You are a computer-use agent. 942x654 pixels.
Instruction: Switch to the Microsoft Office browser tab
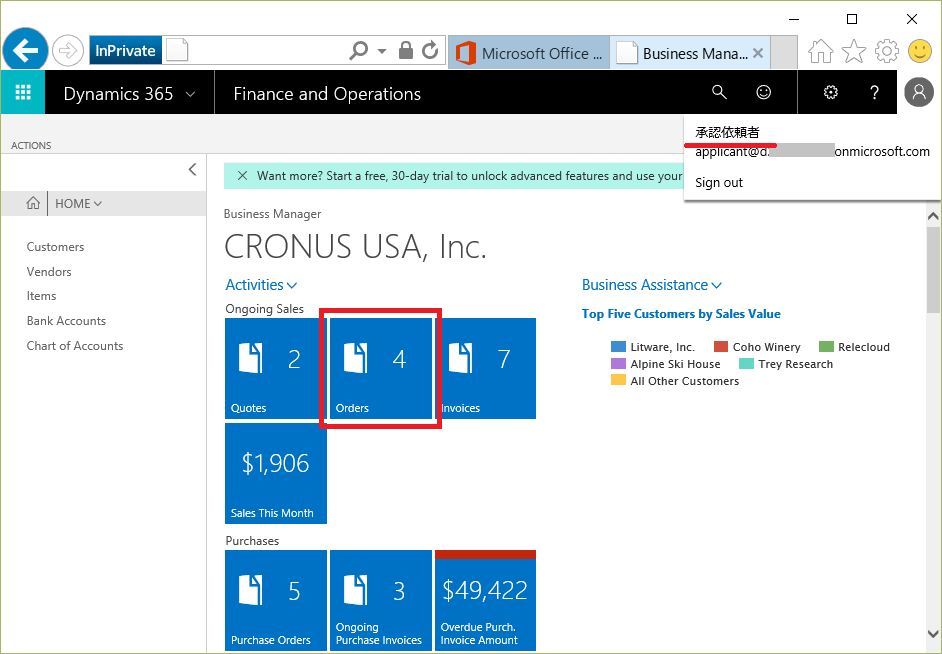529,53
